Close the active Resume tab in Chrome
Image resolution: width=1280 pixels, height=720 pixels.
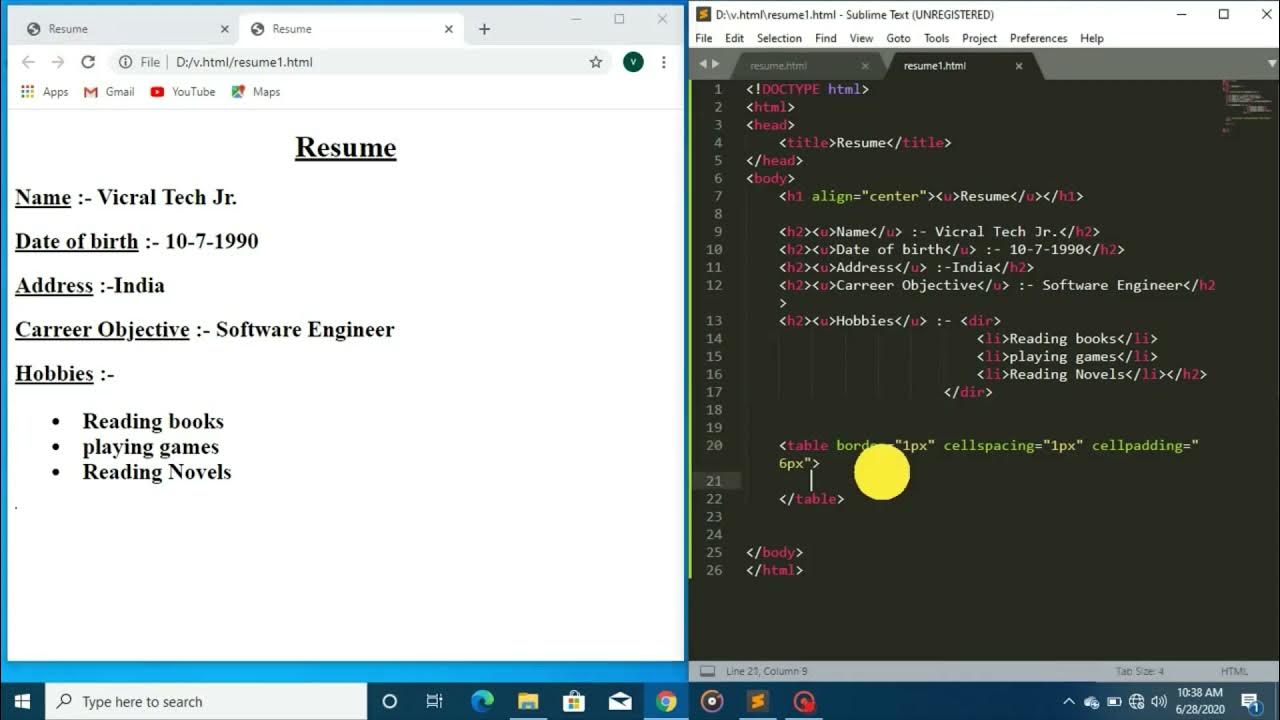click(x=449, y=29)
